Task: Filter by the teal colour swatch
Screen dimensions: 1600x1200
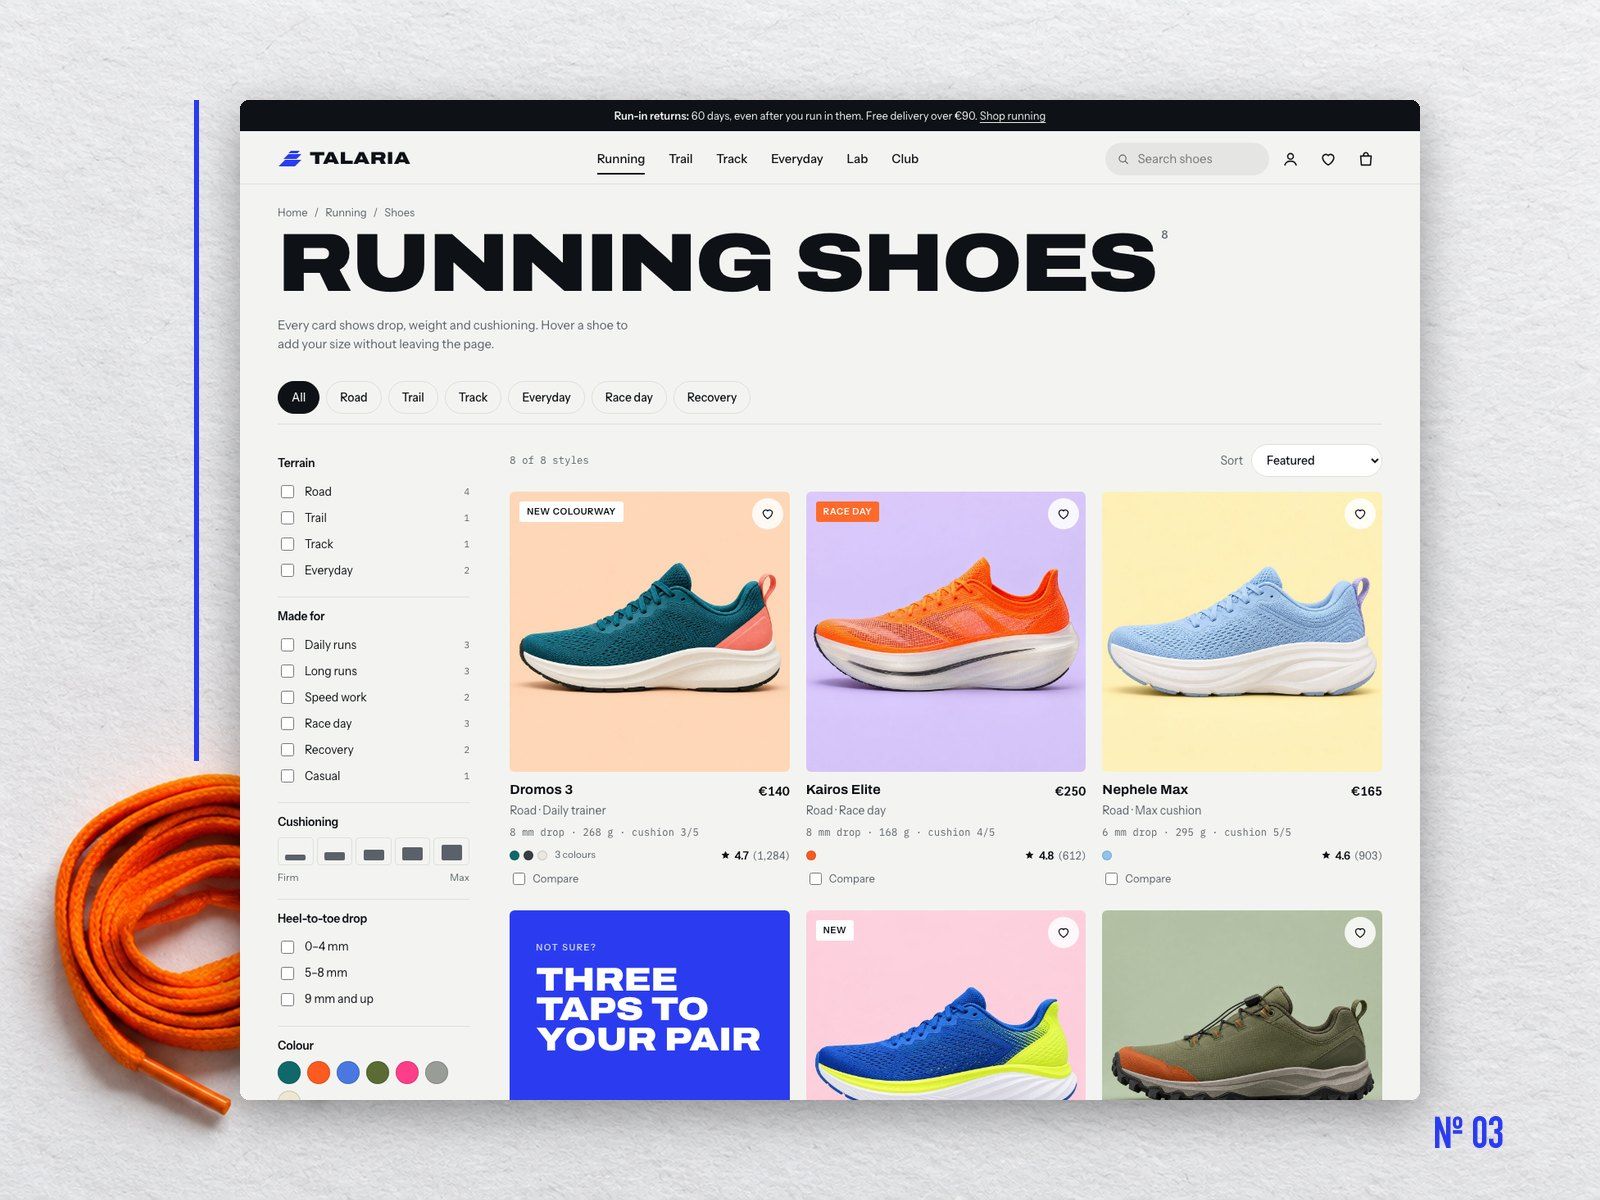Action: pos(289,1073)
